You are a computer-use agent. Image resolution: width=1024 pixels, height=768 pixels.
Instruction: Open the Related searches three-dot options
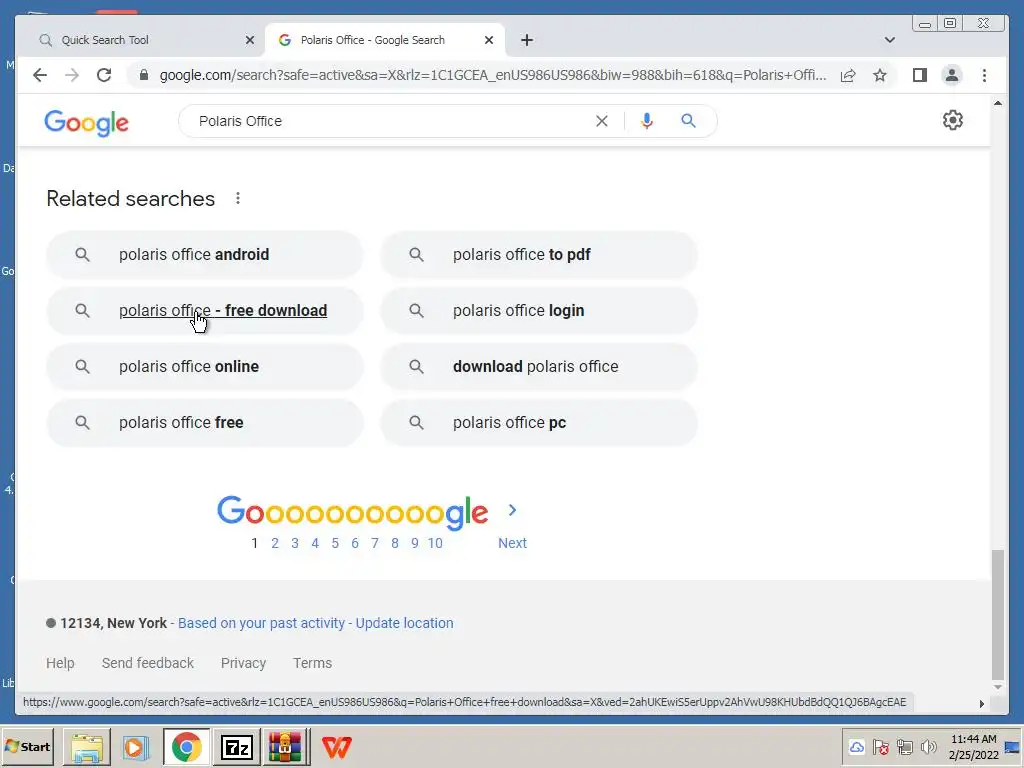click(x=238, y=198)
